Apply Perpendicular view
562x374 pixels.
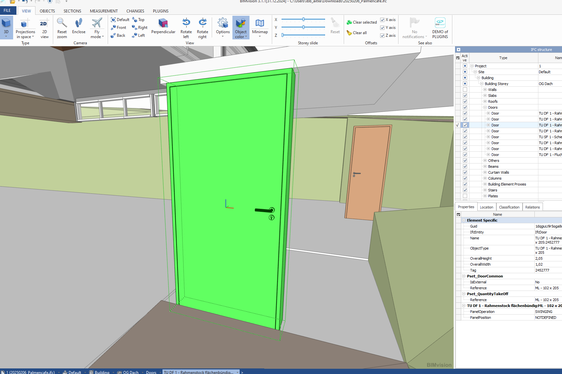[x=163, y=26]
